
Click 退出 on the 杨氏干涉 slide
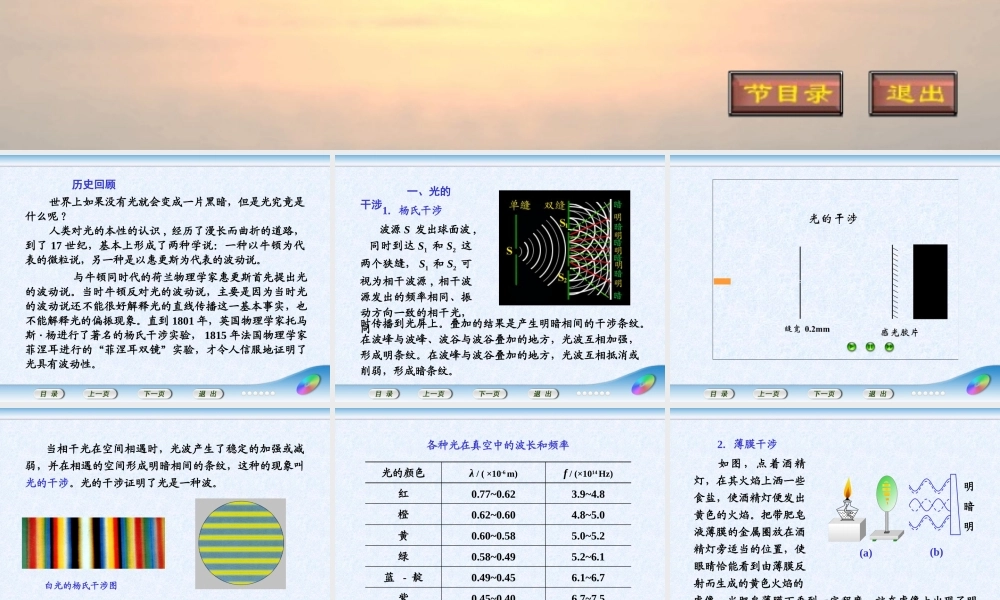(543, 393)
